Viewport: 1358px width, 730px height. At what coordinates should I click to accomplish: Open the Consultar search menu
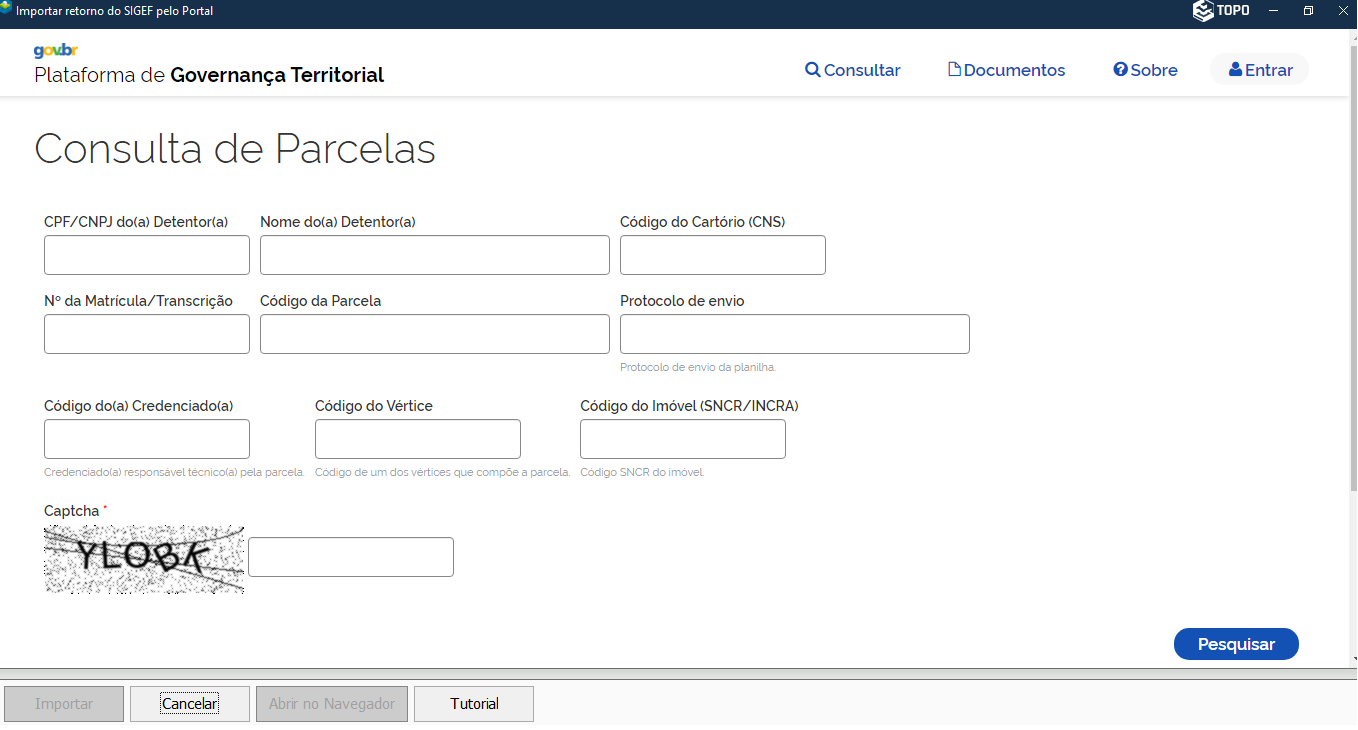pos(853,70)
